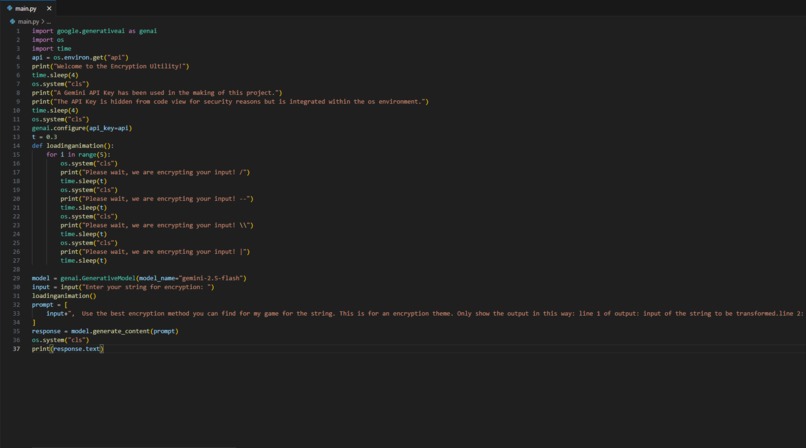Close the main.py tab
Image resolution: width=806 pixels, height=448 pixels.
[x=49, y=8]
